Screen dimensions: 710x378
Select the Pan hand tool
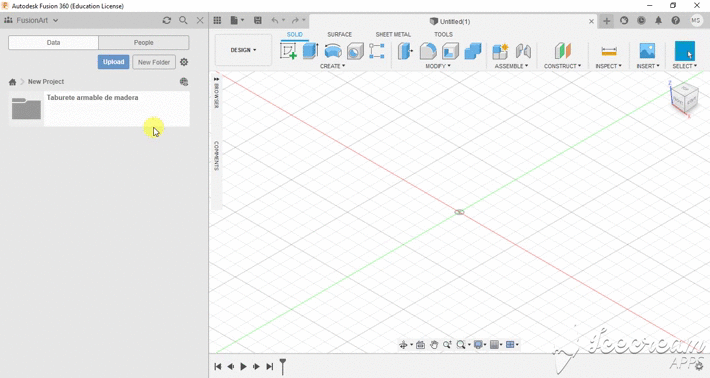click(x=434, y=345)
